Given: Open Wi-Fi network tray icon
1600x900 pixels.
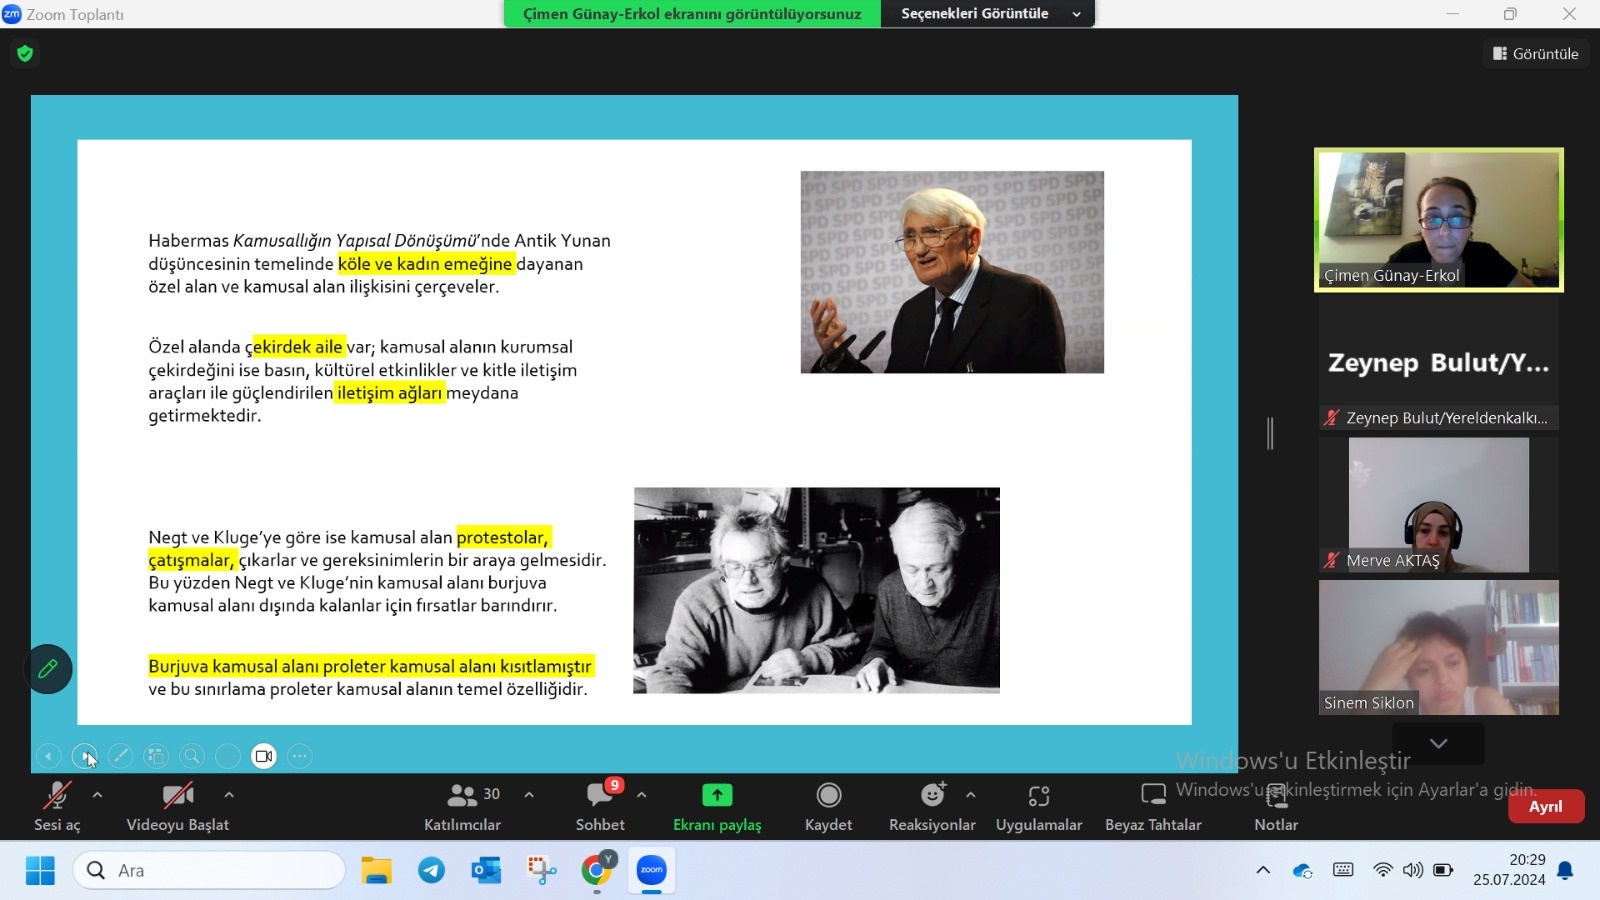Looking at the screenshot, I should (x=1383, y=870).
